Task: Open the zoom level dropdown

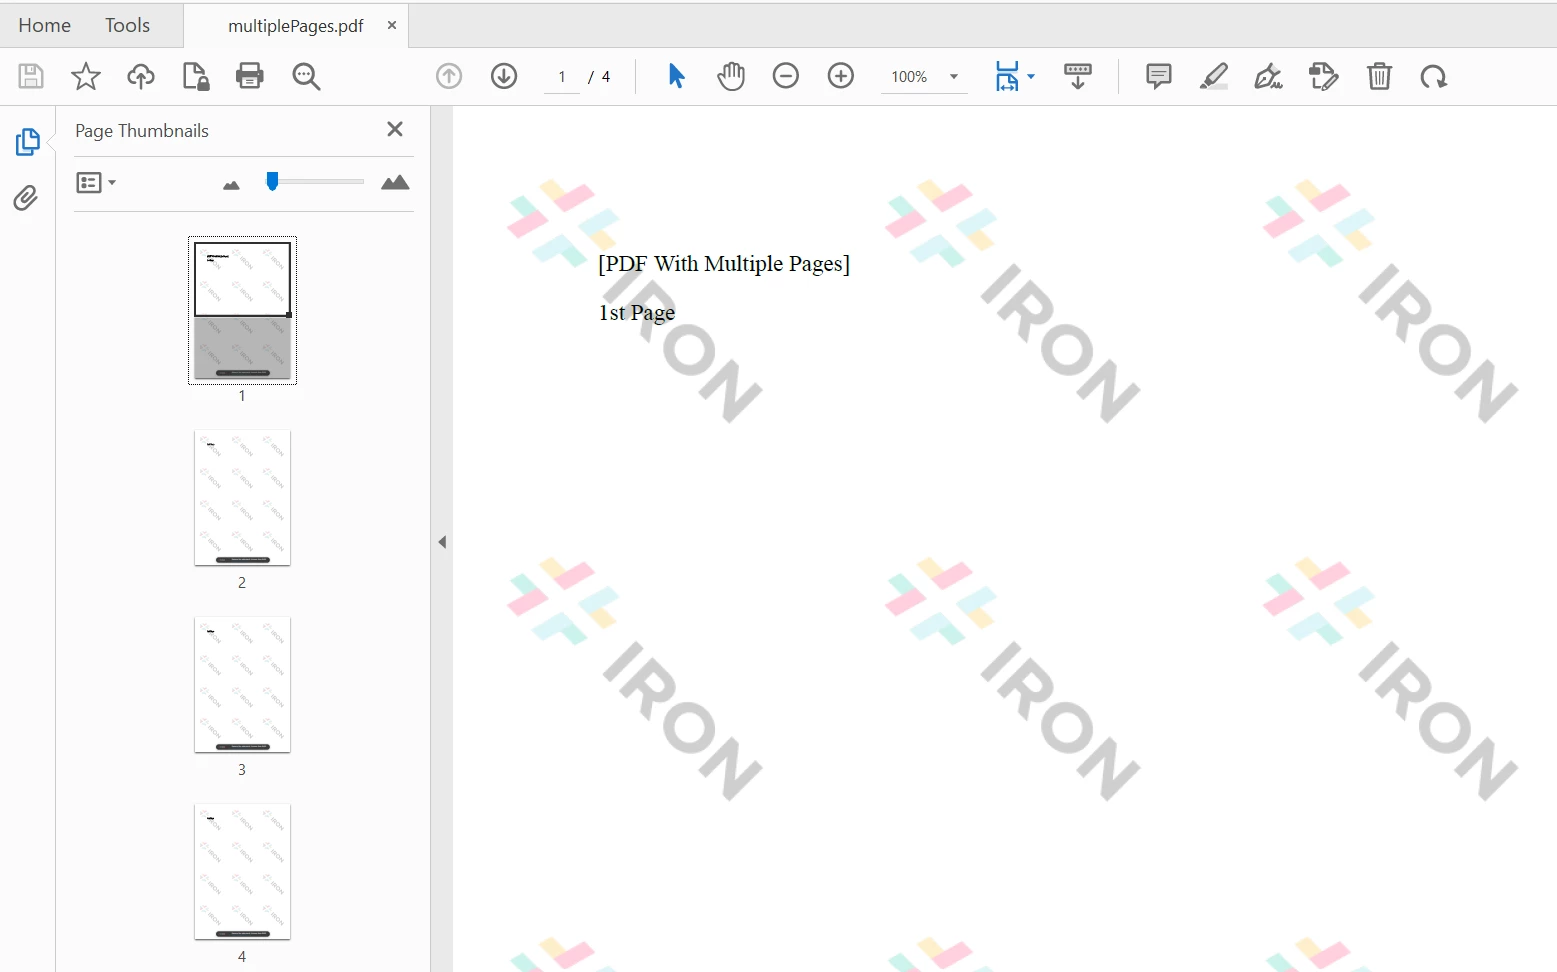Action: 954,77
